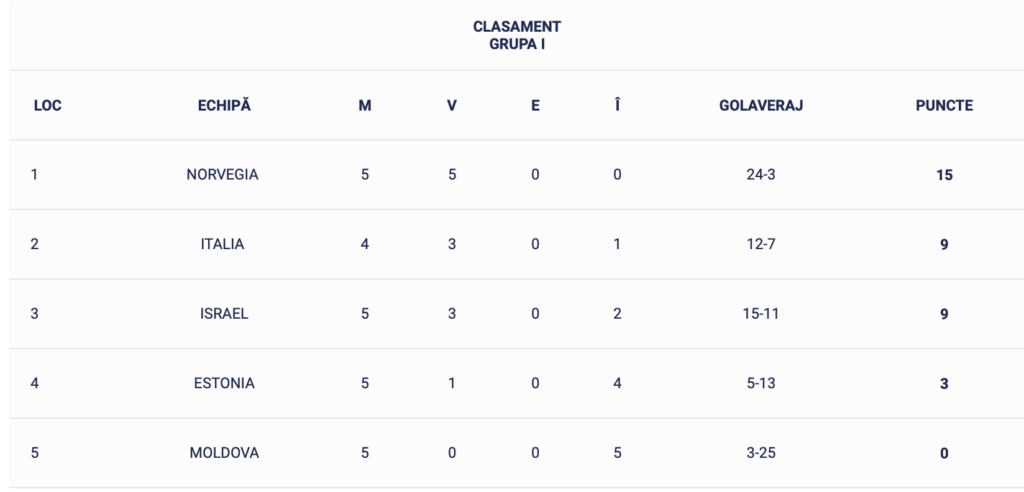Select the ECHIPĂ column header
This screenshot has height=492, width=1024.
[x=224, y=106]
